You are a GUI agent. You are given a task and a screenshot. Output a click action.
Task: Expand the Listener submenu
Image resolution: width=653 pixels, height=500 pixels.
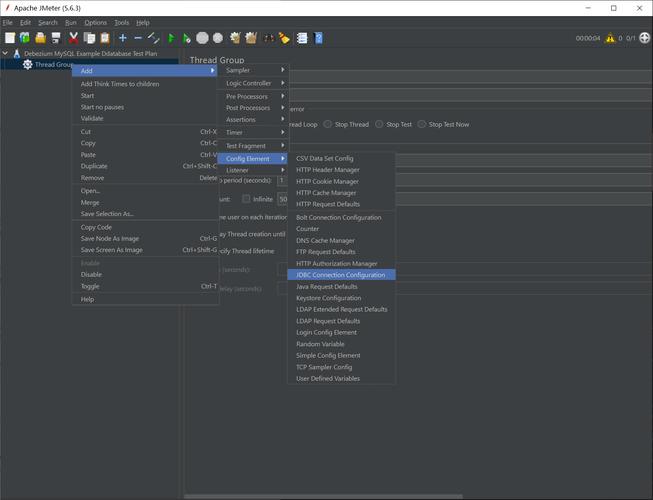click(x=253, y=170)
